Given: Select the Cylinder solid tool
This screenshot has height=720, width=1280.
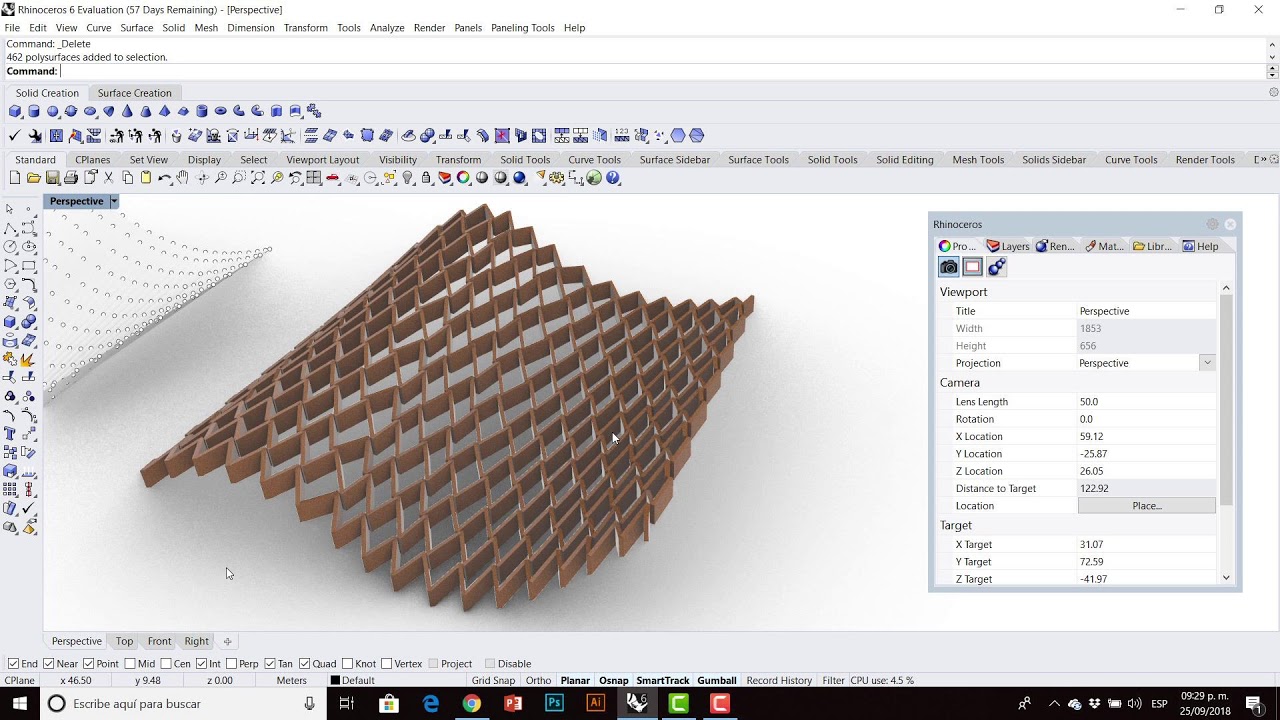Looking at the screenshot, I should click(34, 111).
